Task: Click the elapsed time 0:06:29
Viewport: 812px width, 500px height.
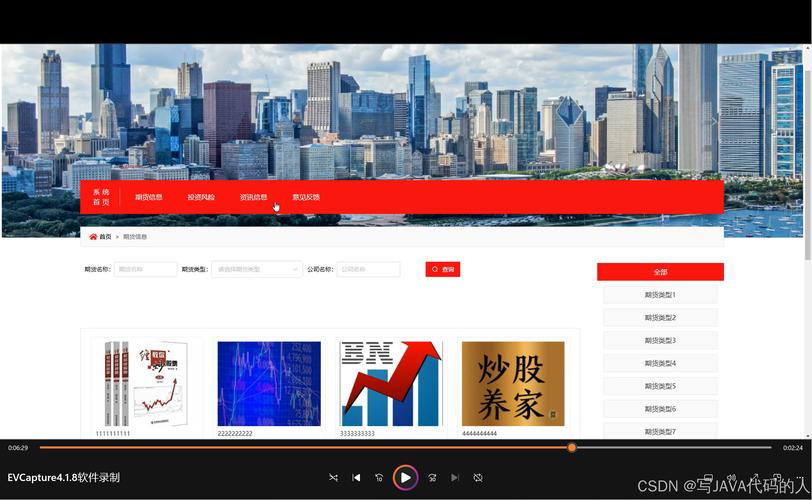Action: coord(18,448)
